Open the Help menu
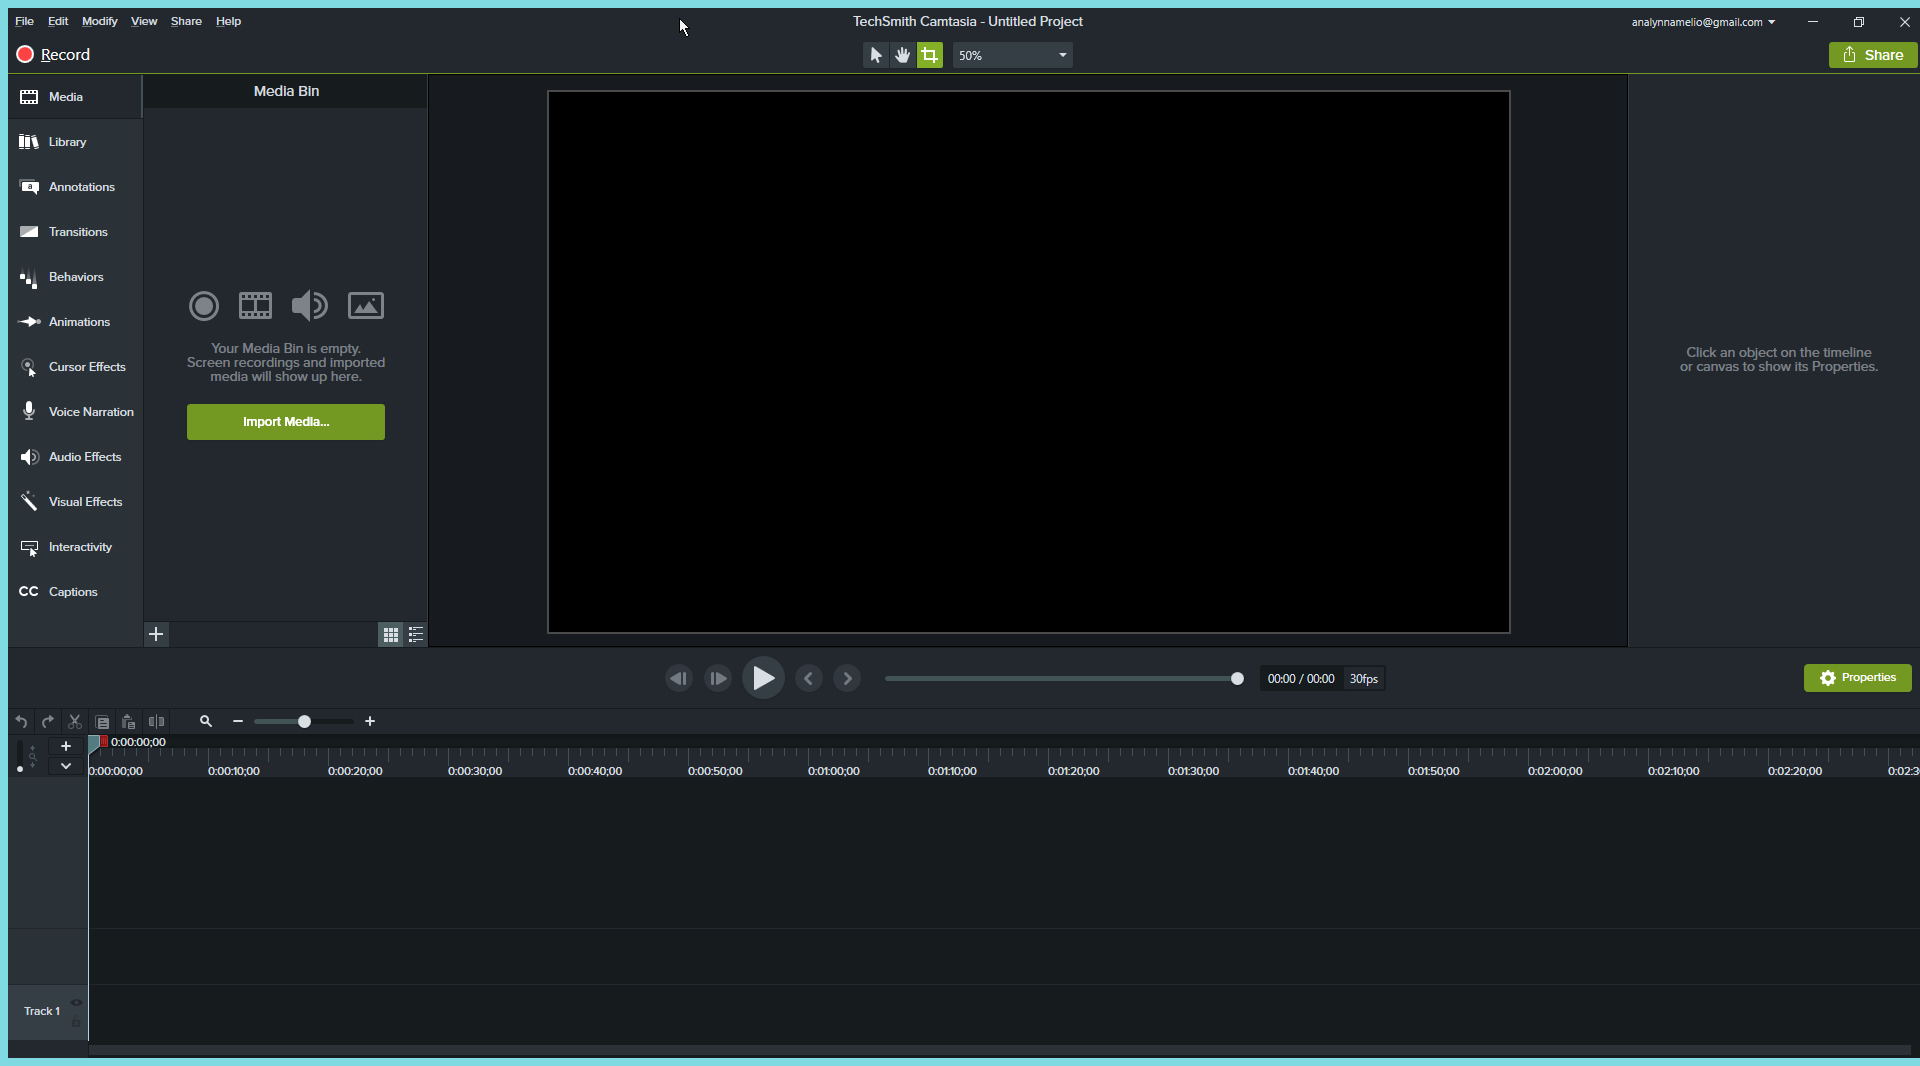 pos(228,21)
